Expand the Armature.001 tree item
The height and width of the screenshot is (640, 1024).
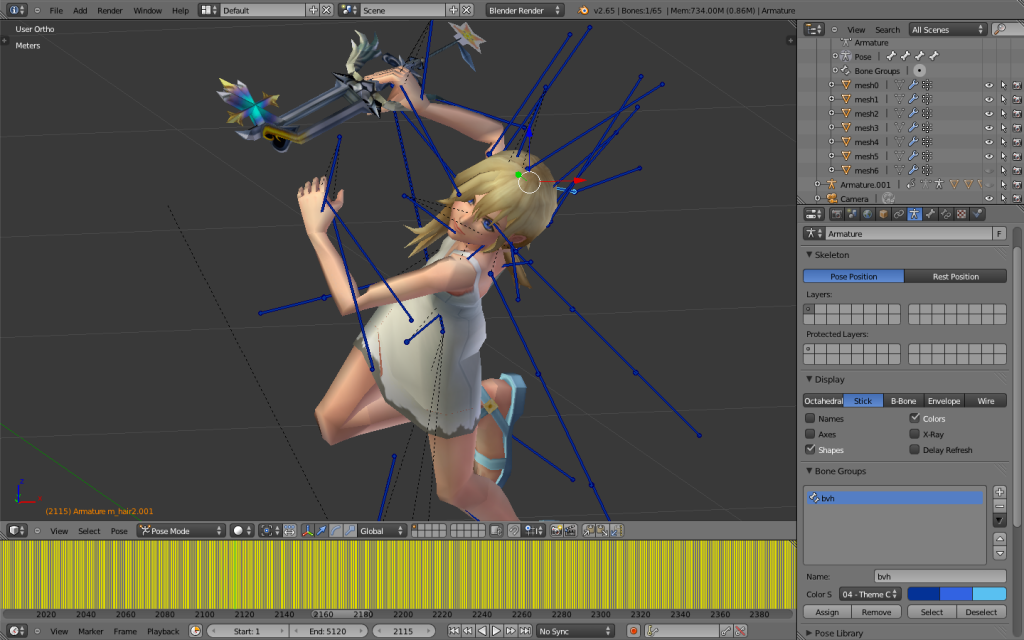pyautogui.click(x=817, y=184)
